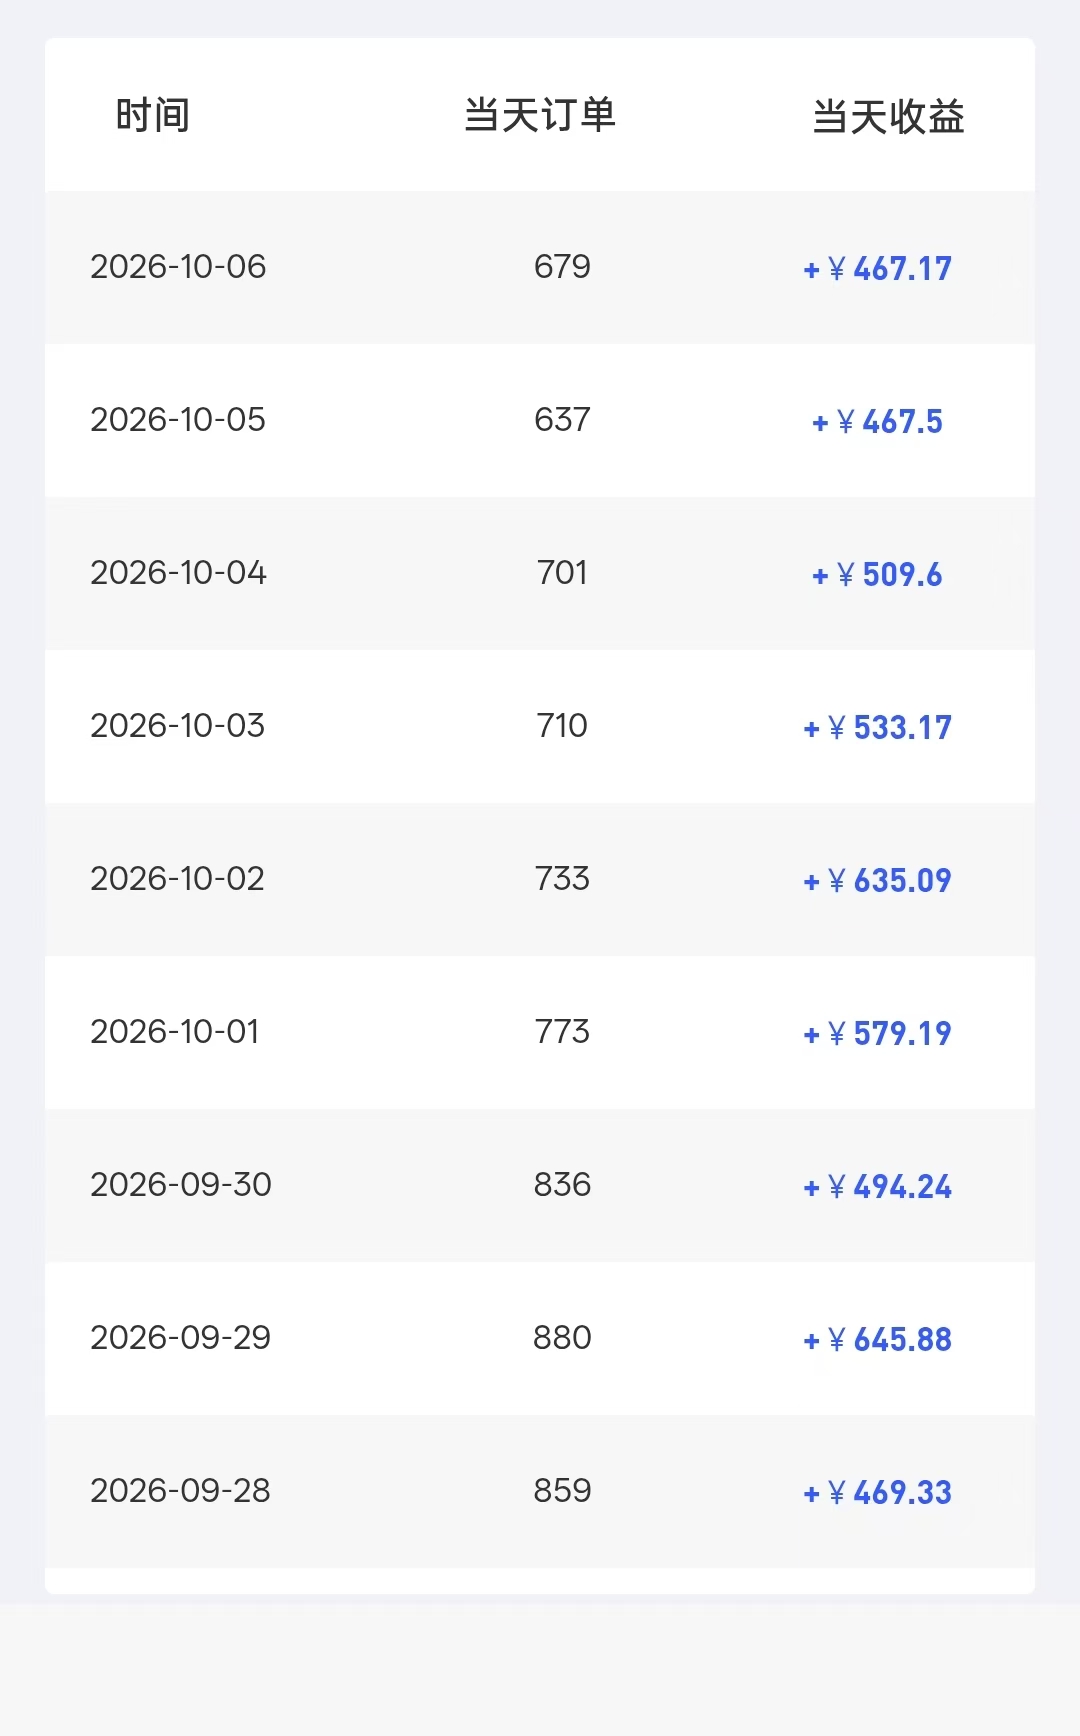The width and height of the screenshot is (1080, 1736).
Task: Open the +¥467.17 earnings entry
Action: [878, 268]
